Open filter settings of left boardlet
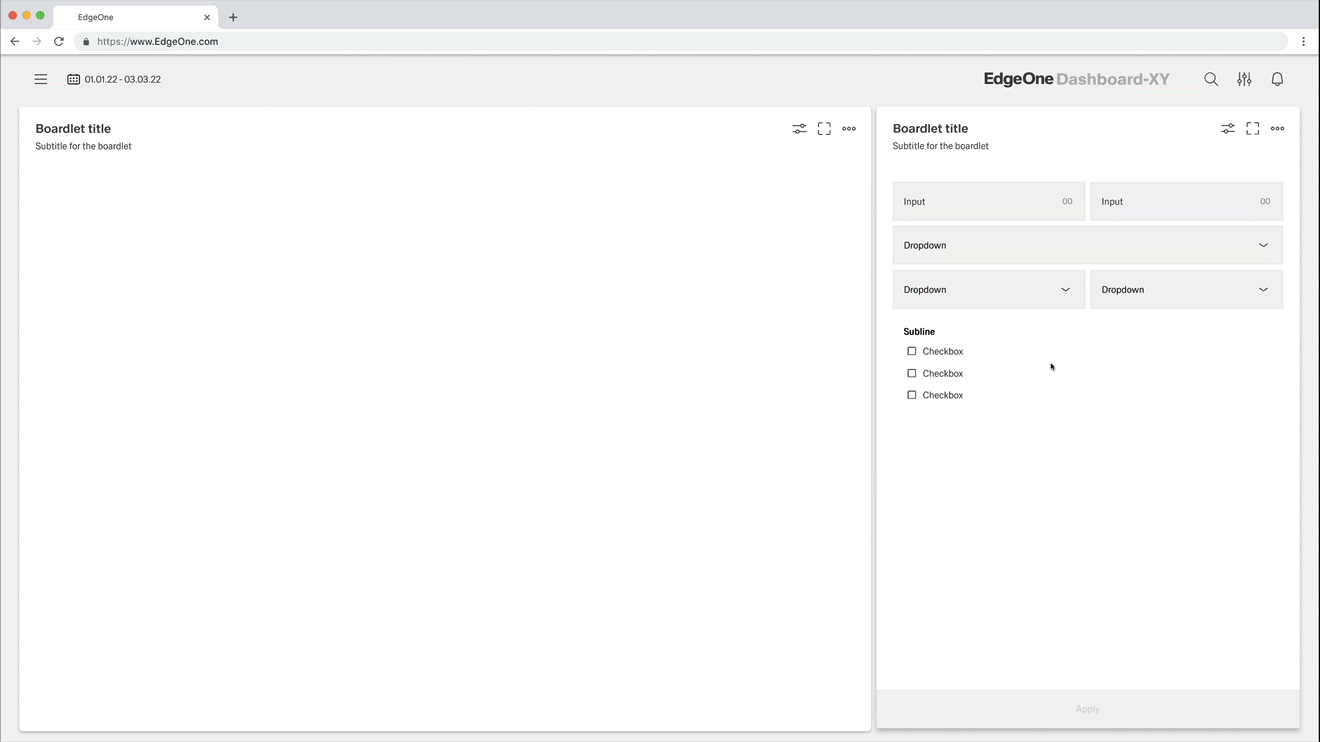The height and width of the screenshot is (742, 1320). [799, 129]
